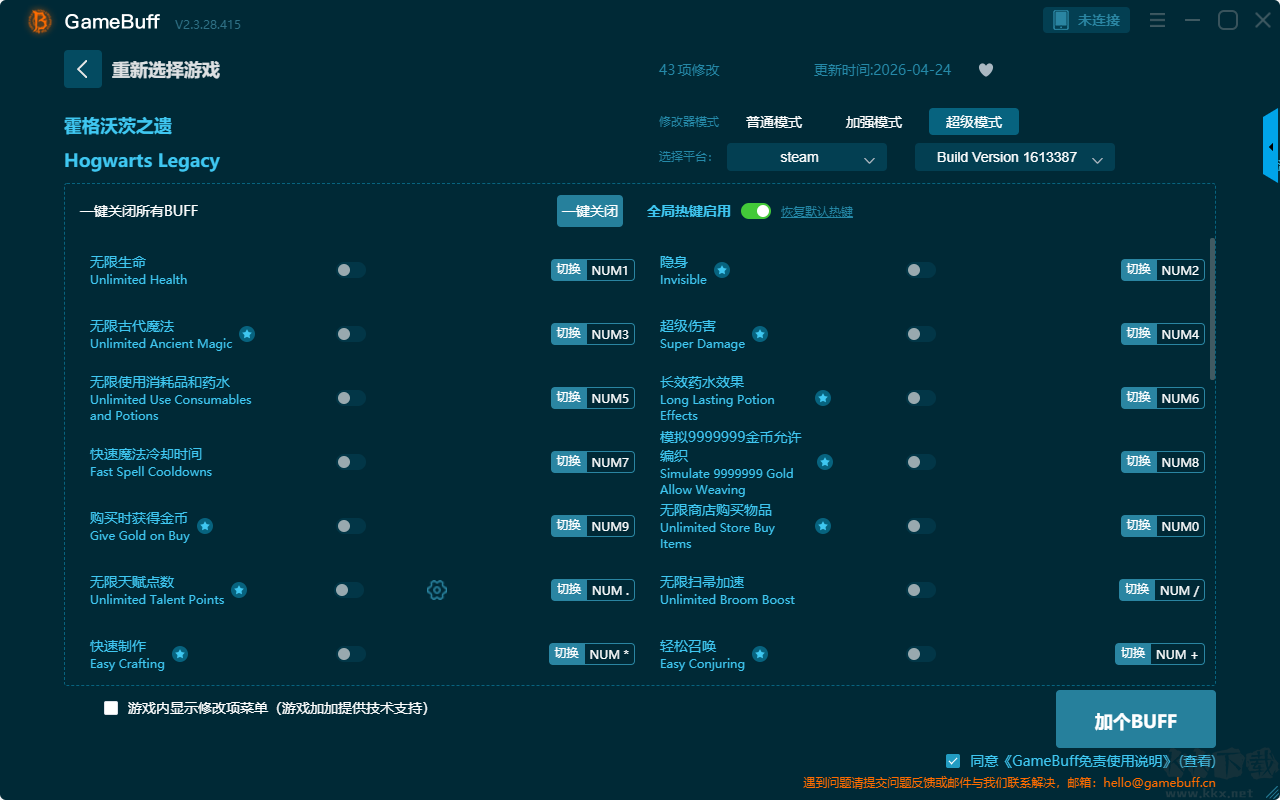Click the GameBuff logo icon
This screenshot has width=1280, height=800.
[40, 21]
